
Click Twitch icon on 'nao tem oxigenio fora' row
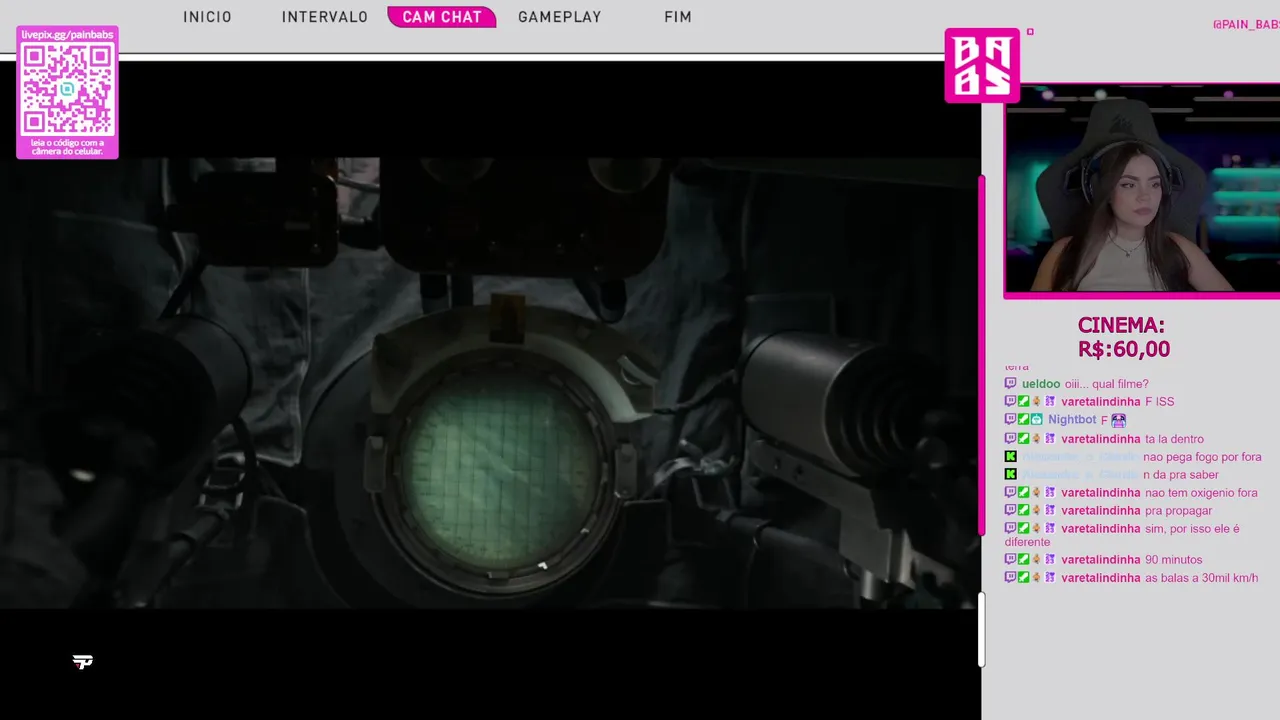click(x=1010, y=493)
